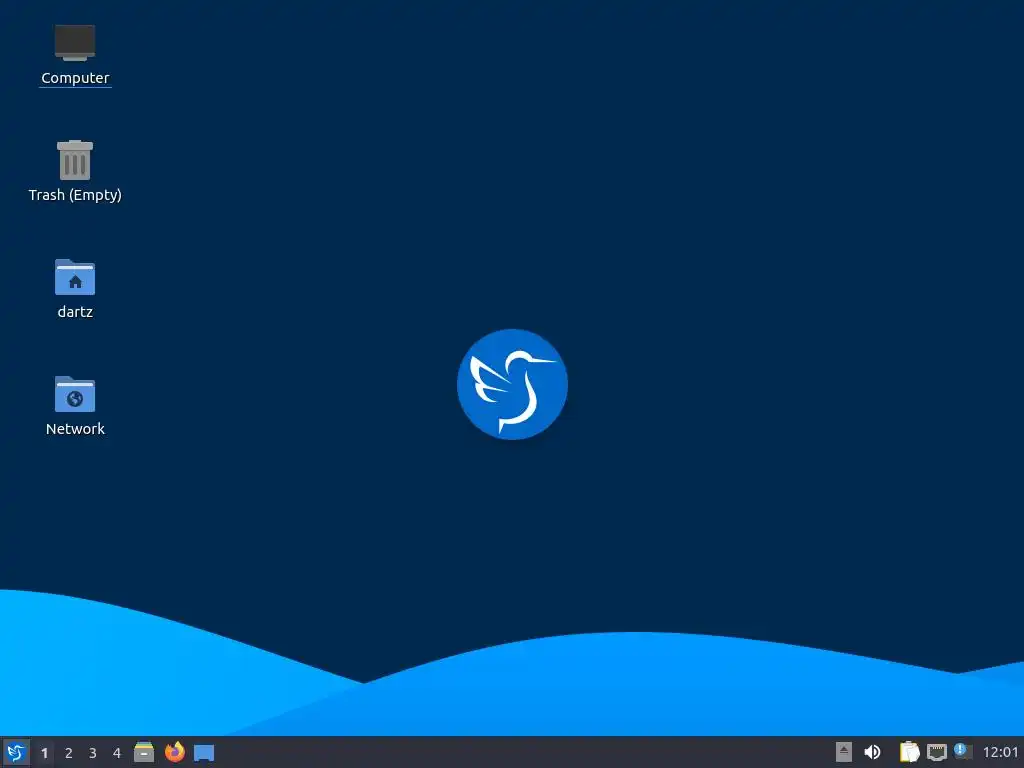Click the "Trash (Empty)" label

[75, 195]
